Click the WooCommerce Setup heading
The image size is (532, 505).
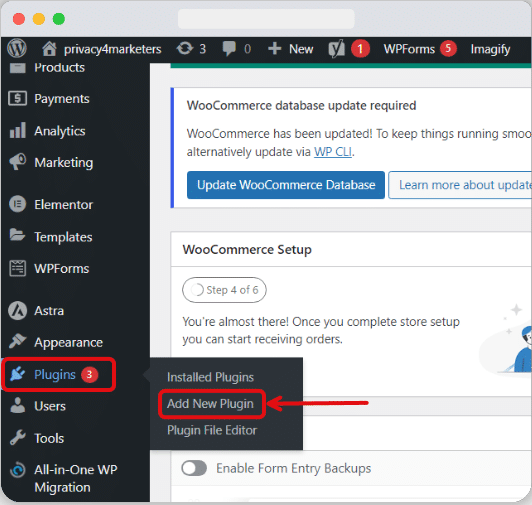click(x=247, y=249)
